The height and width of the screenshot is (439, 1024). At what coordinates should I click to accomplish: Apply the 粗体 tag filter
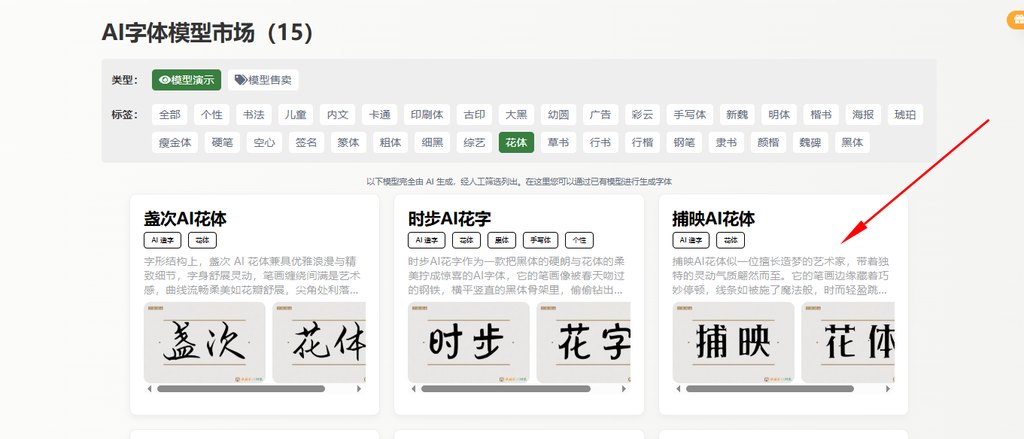coord(390,142)
